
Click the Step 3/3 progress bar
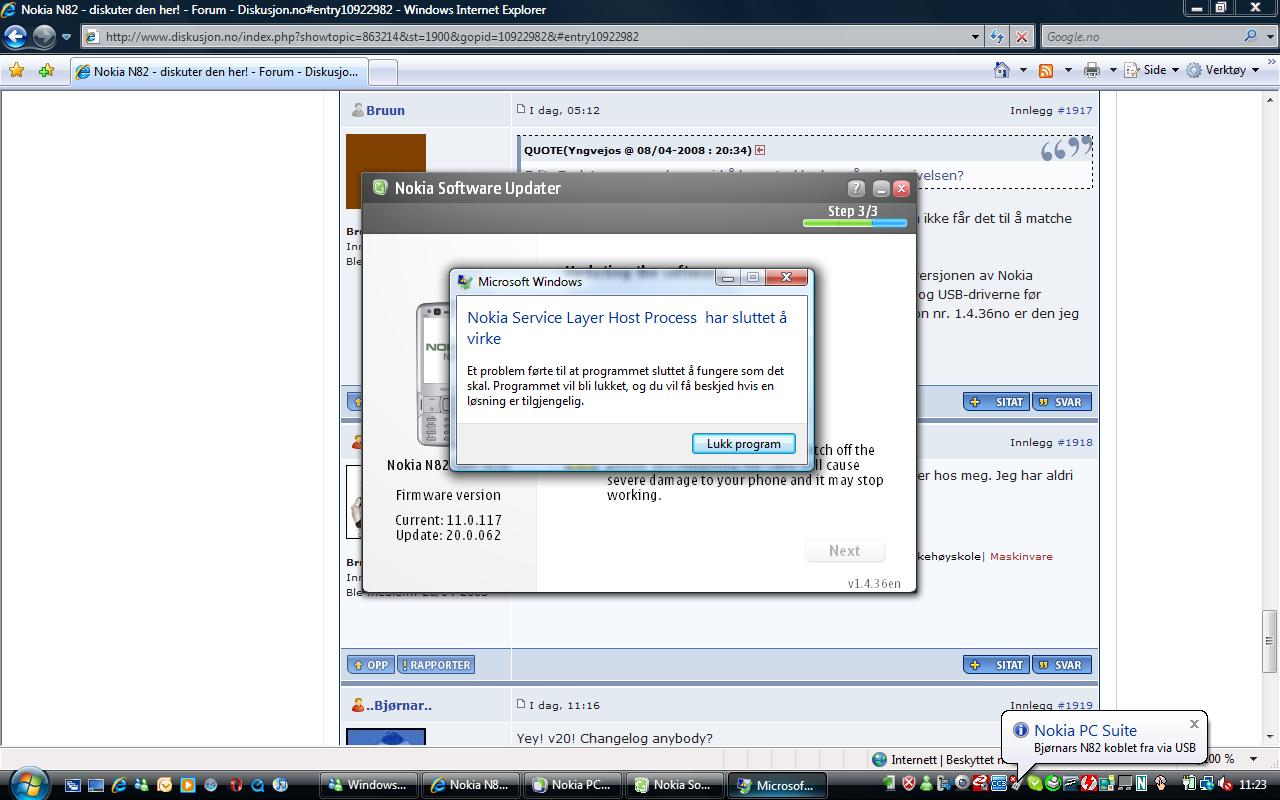tap(854, 223)
